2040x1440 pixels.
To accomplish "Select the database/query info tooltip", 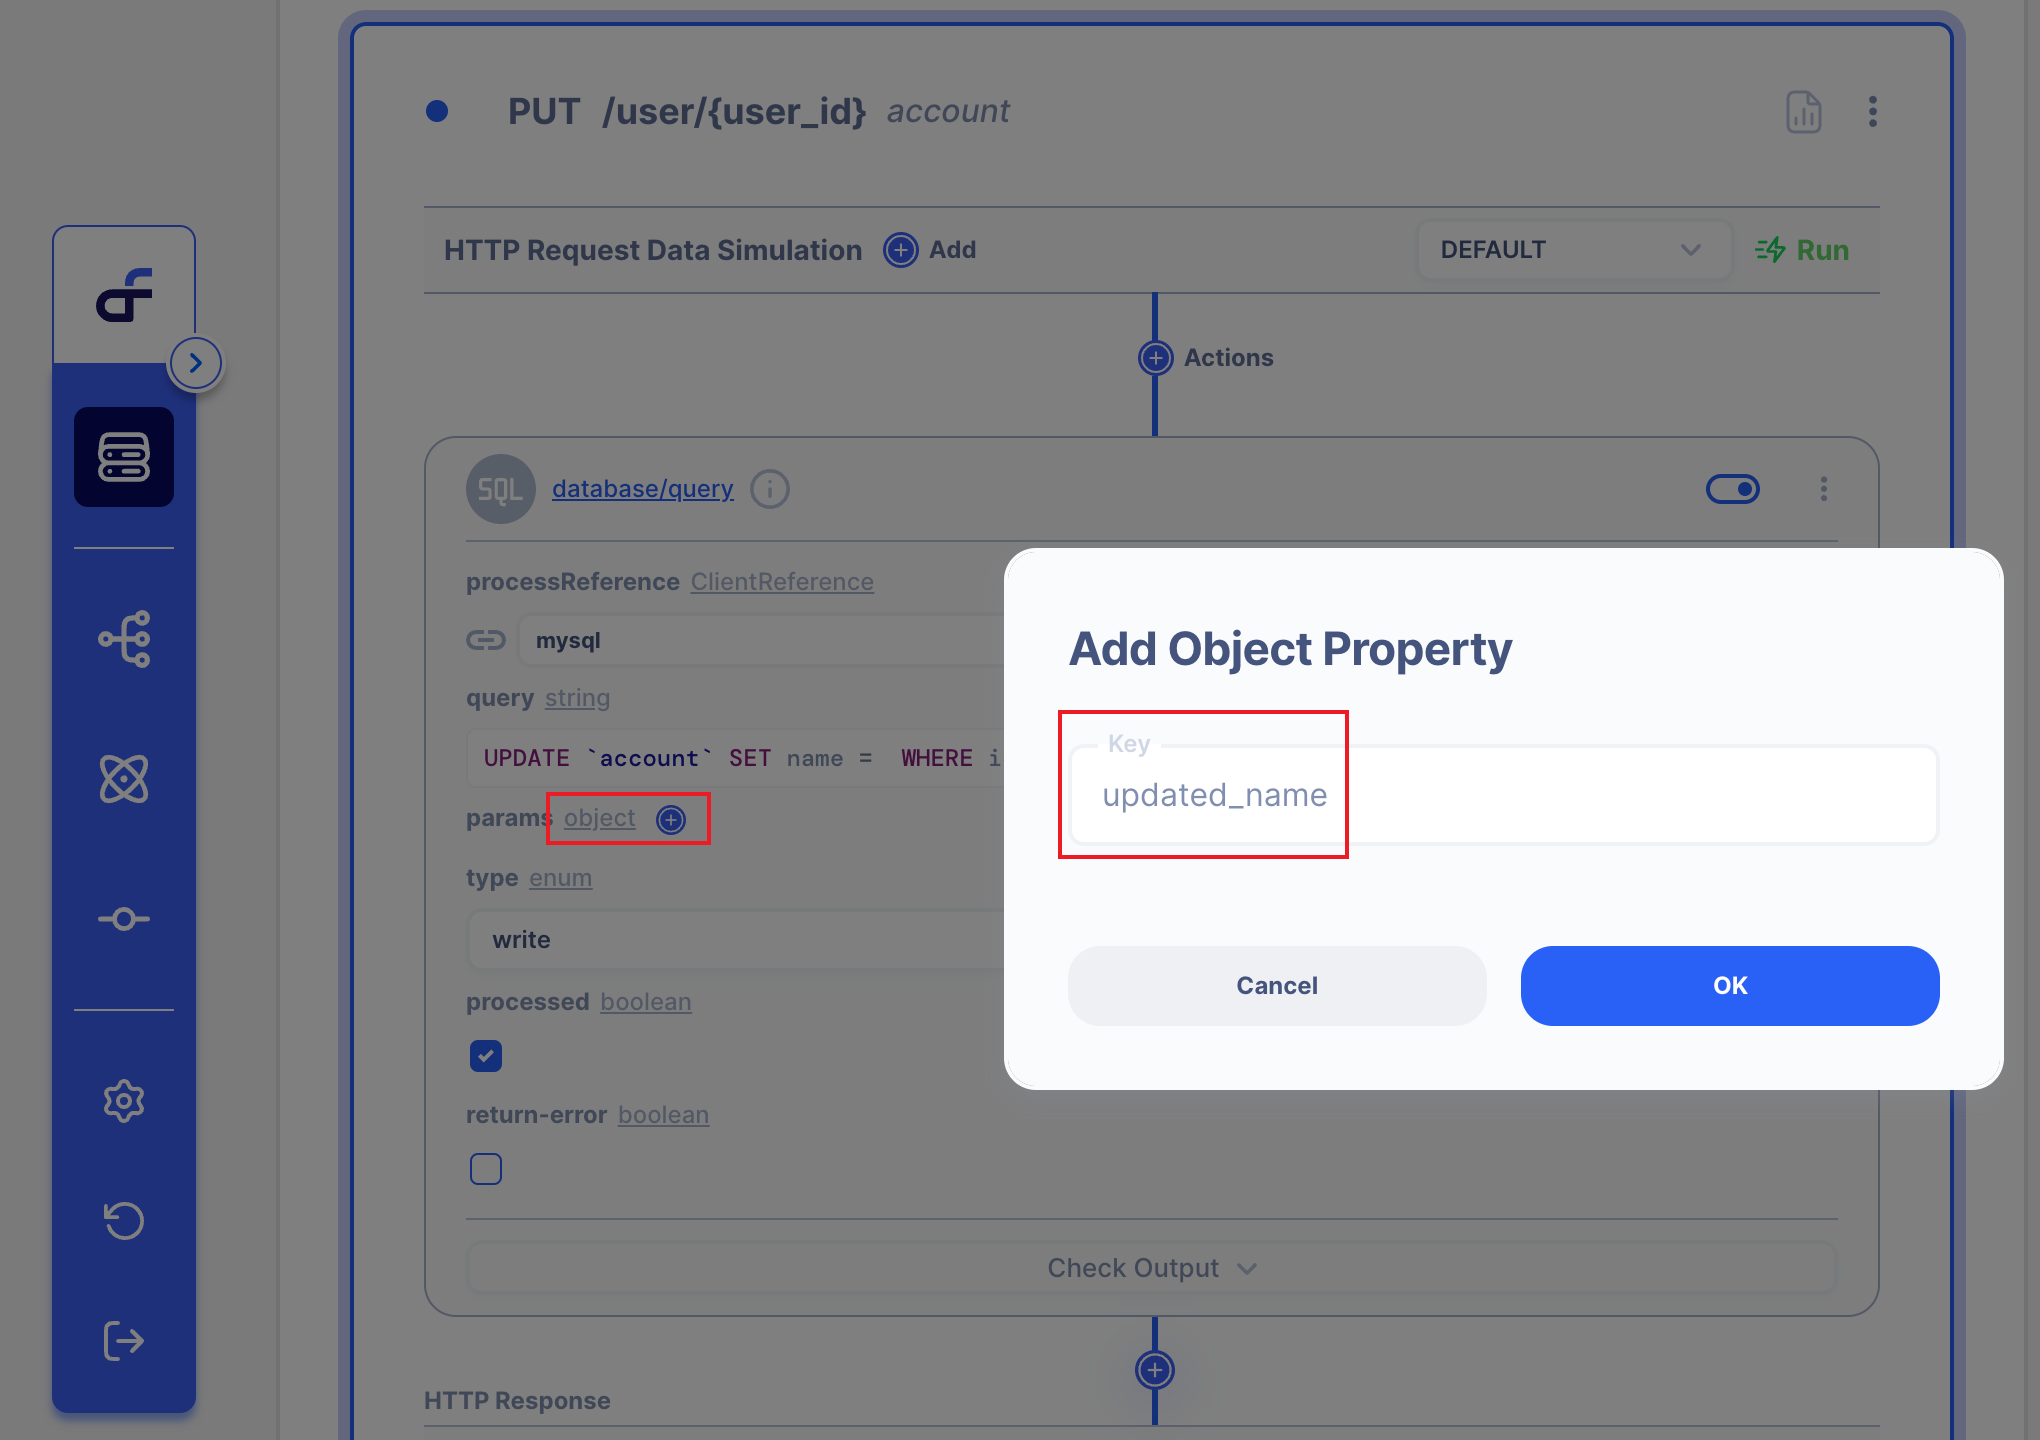I will (x=770, y=489).
